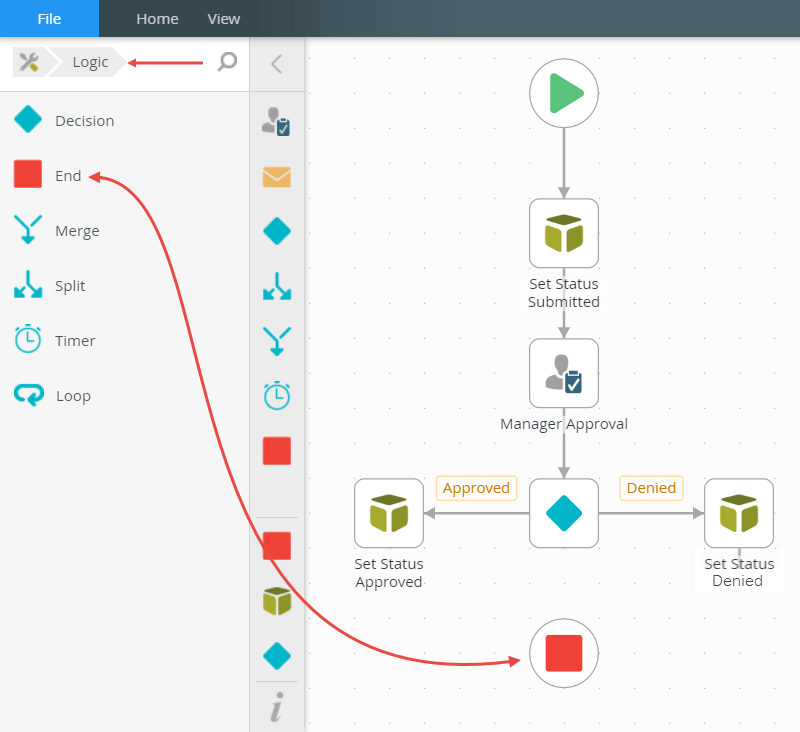Click the Toolbox wrench icon in breadcrumb
The width and height of the screenshot is (800, 732).
29,62
